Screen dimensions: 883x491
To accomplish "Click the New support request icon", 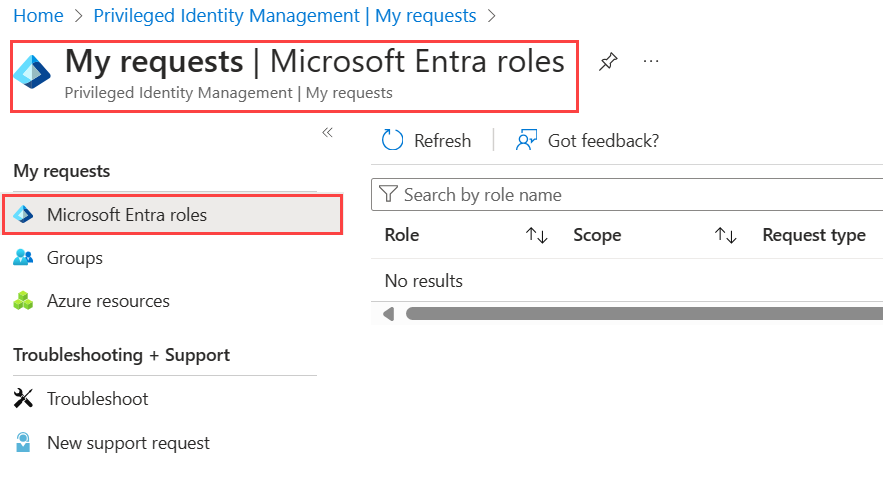I will click(x=23, y=442).
